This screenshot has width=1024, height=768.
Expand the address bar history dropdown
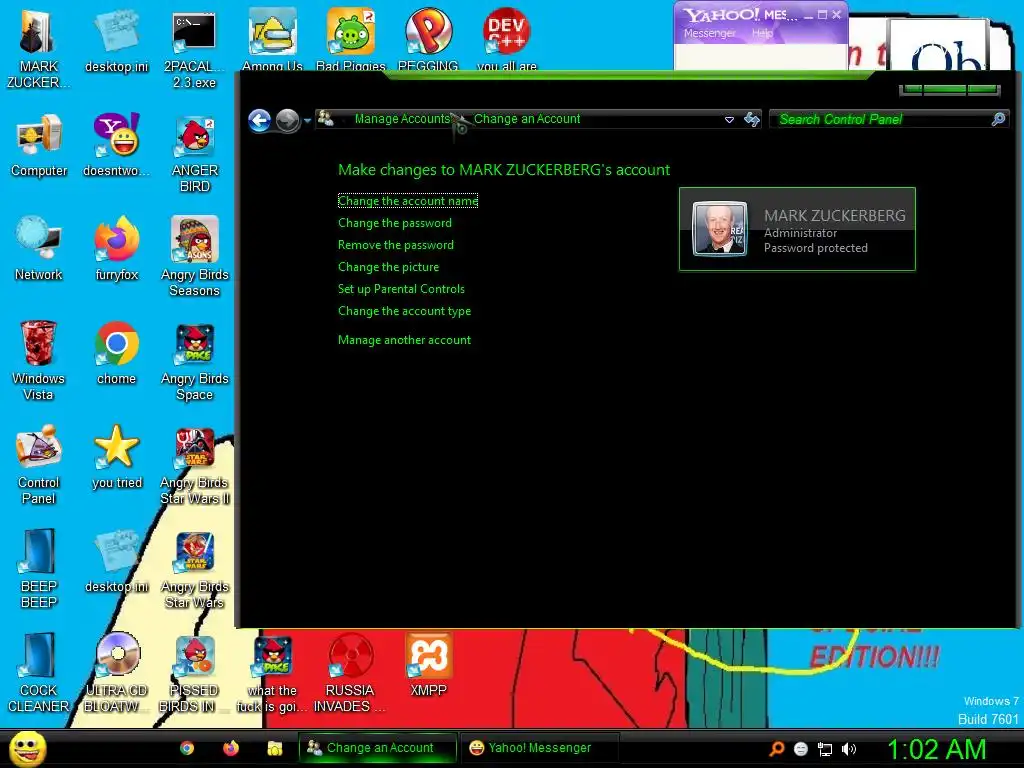(x=729, y=120)
